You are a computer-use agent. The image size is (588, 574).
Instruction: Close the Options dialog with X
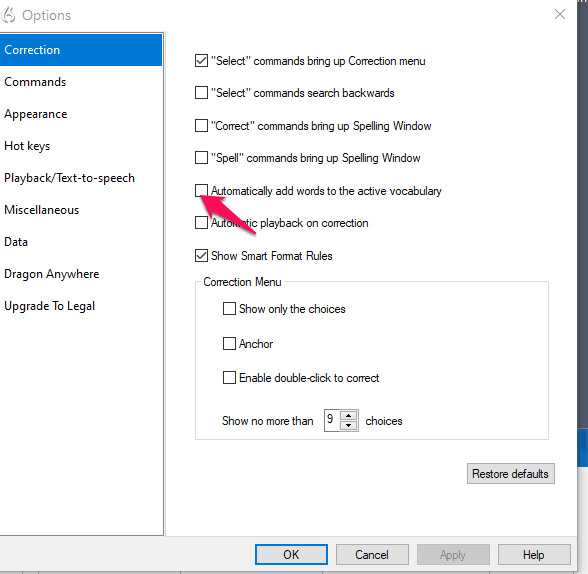click(560, 14)
